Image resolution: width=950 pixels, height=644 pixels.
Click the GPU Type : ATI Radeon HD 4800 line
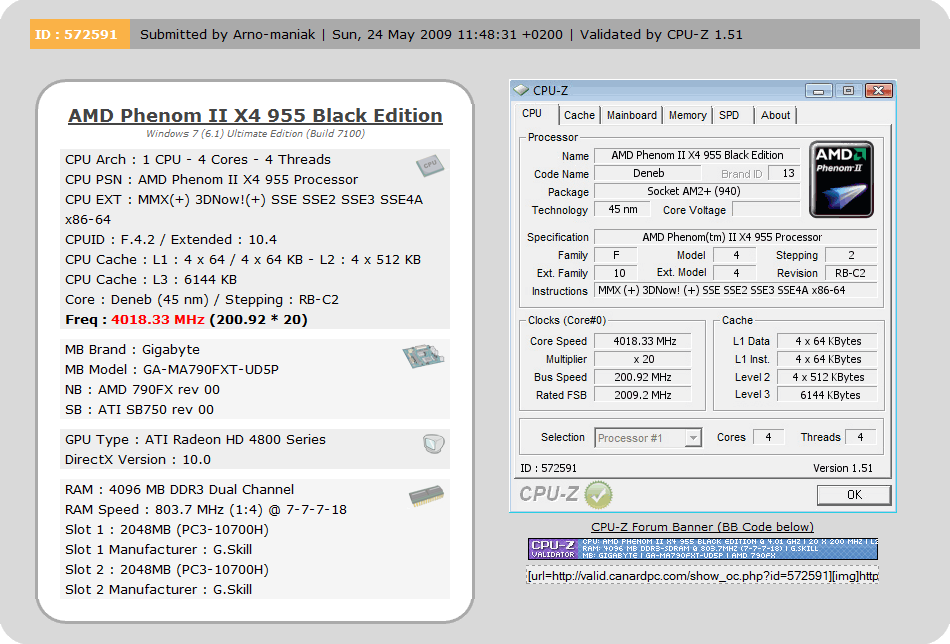(195, 439)
